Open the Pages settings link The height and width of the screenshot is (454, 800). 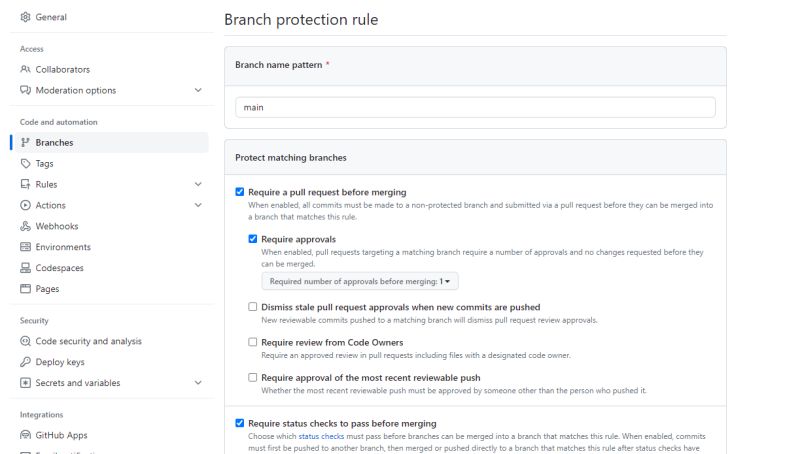click(x=47, y=289)
